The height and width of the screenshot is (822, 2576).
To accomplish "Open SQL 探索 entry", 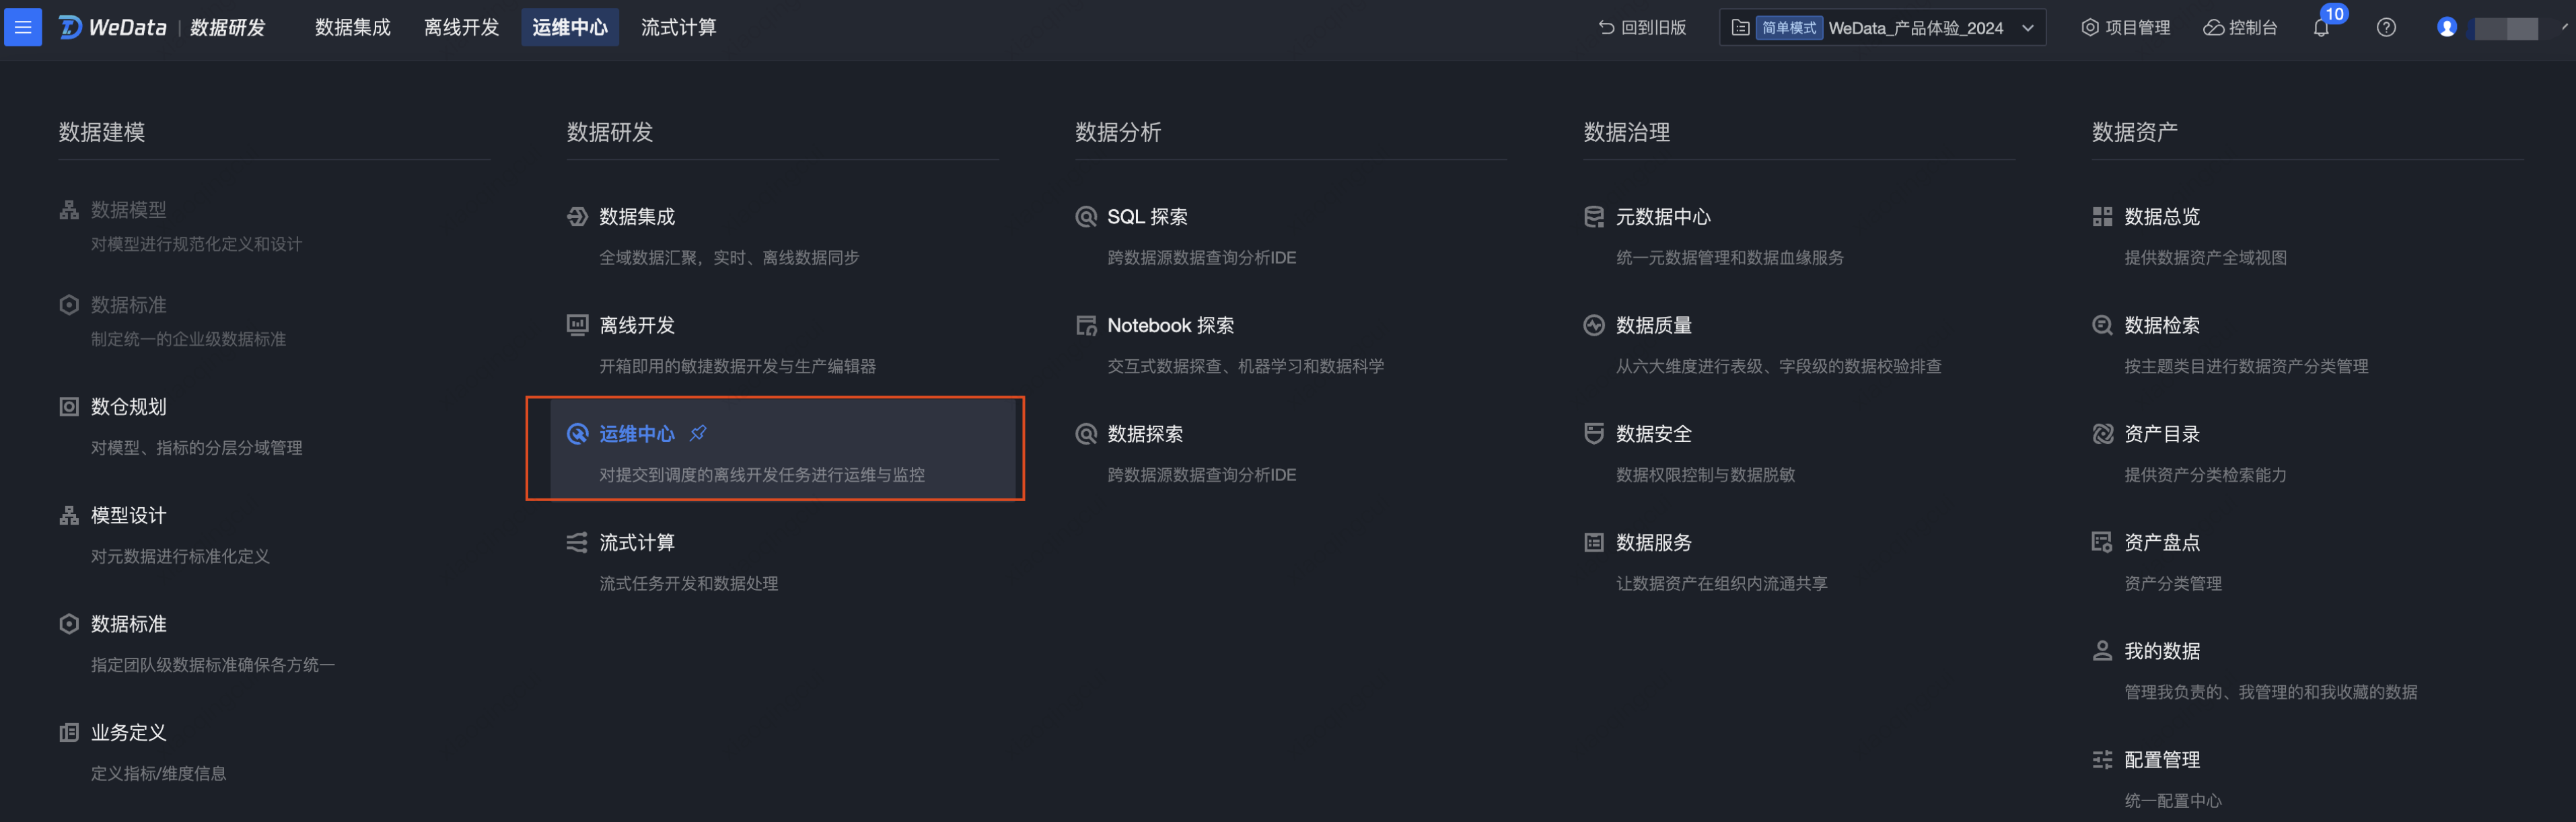I will pyautogui.click(x=1147, y=217).
